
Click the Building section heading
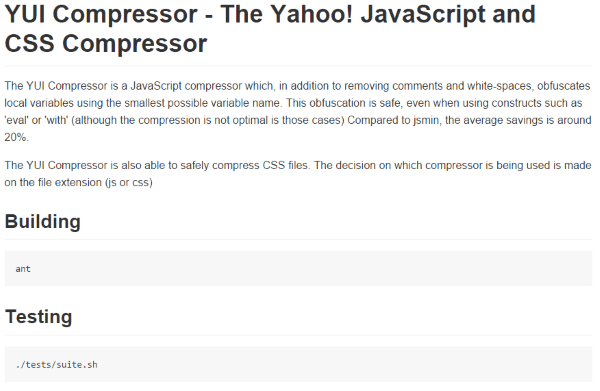(42, 222)
